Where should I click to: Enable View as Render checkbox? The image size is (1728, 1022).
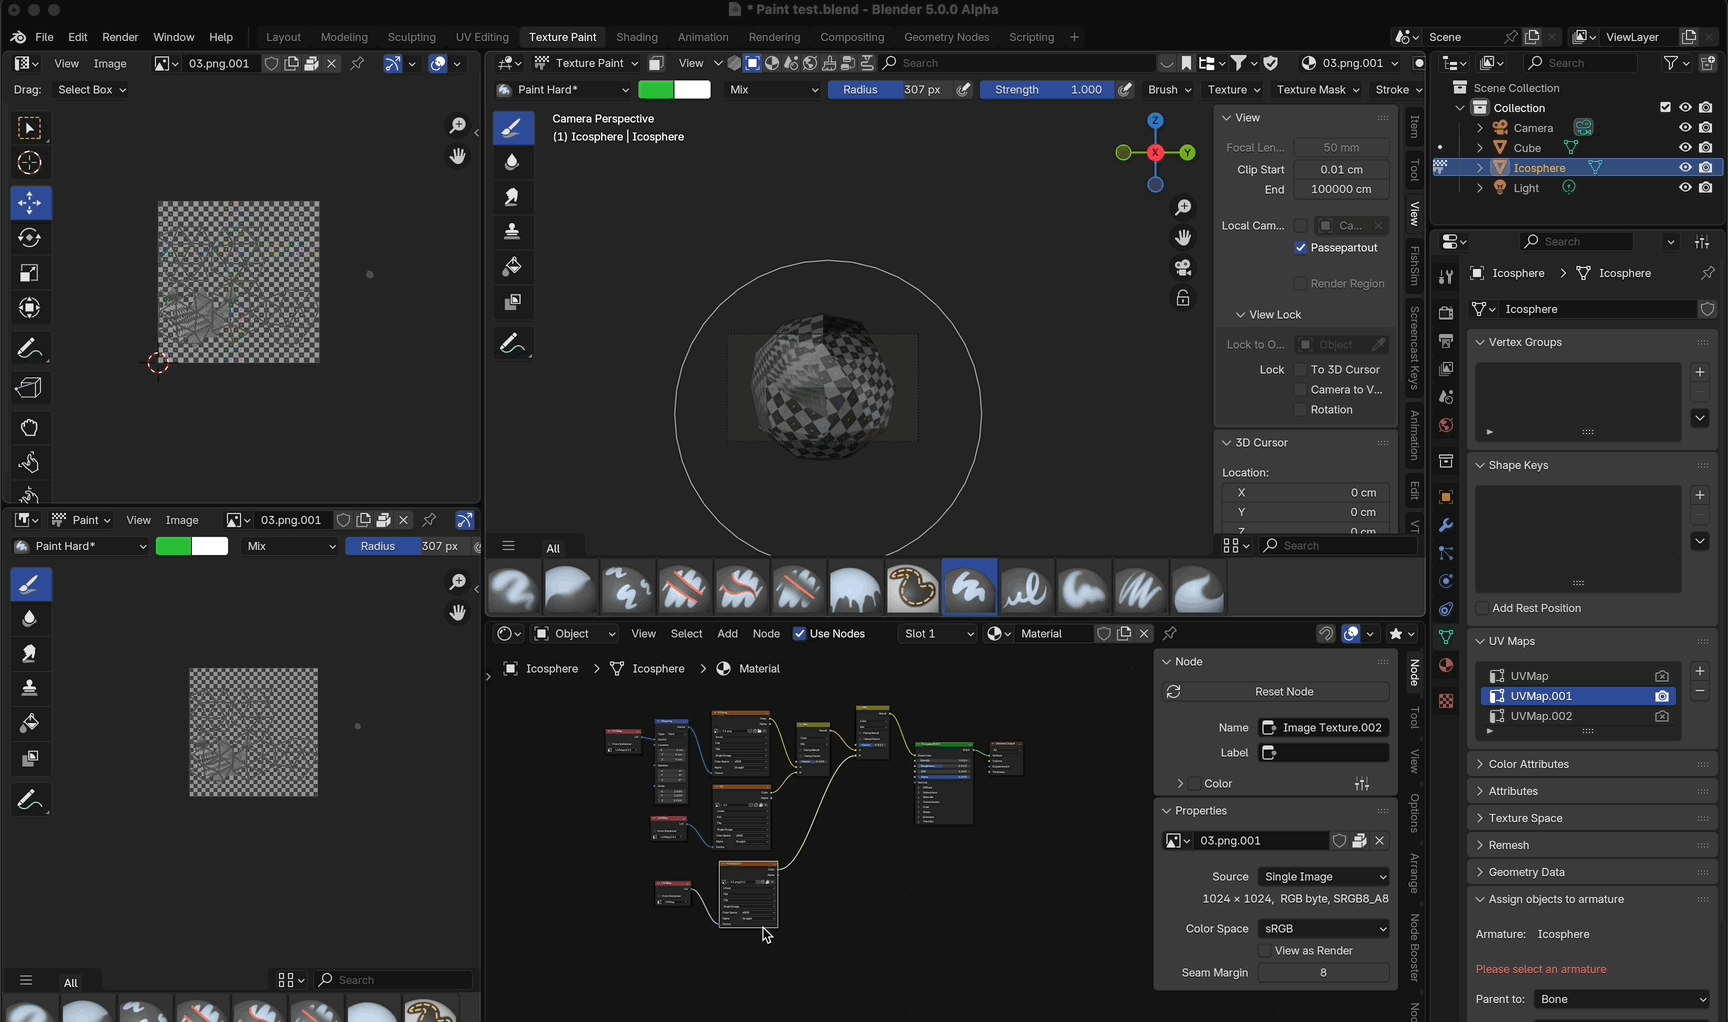[x=1265, y=951]
